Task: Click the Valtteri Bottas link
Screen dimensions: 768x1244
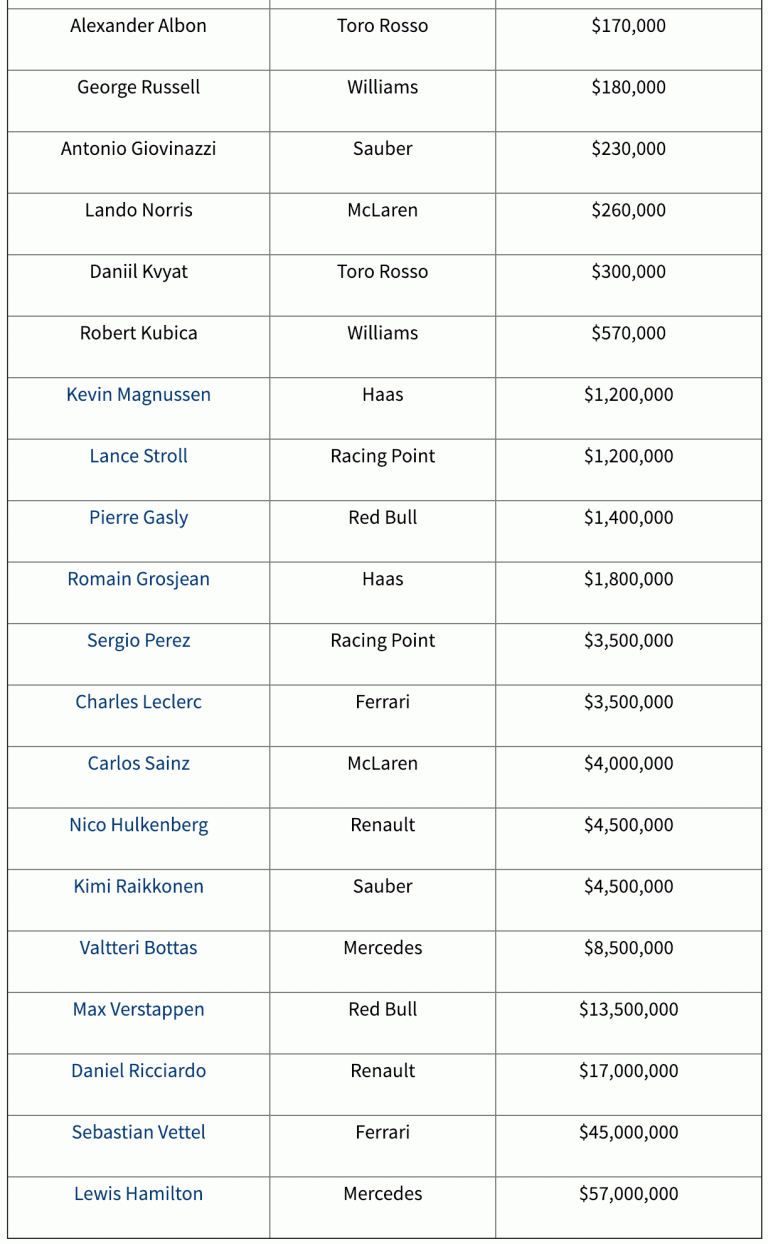Action: coord(138,948)
